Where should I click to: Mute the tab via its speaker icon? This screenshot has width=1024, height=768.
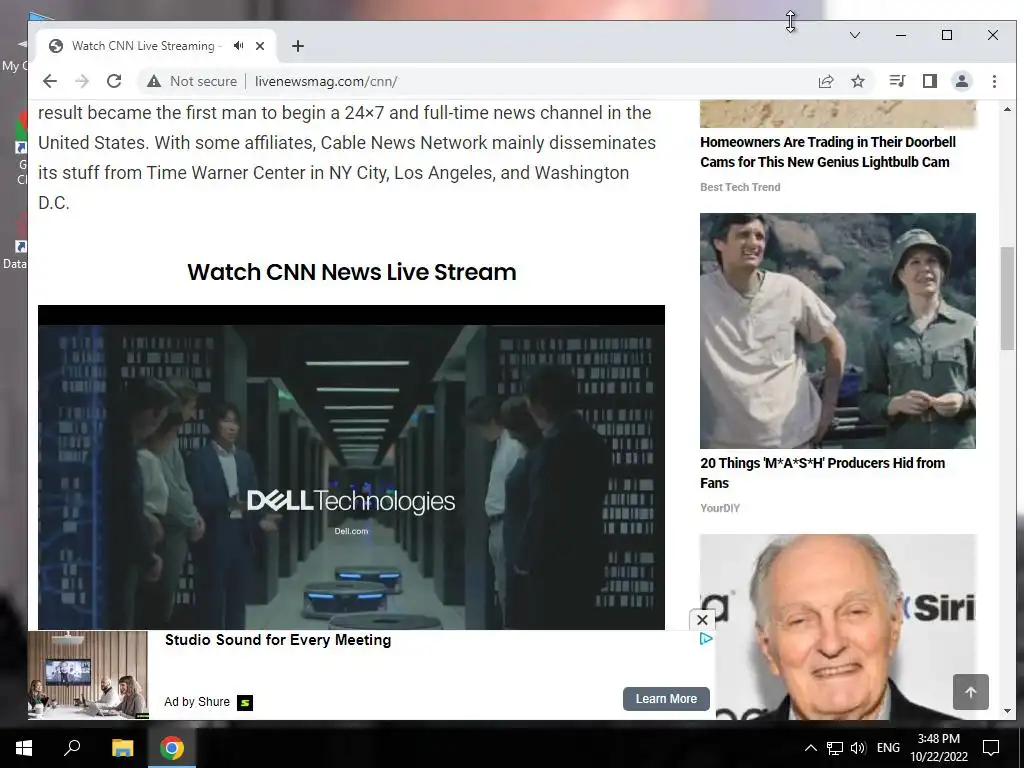(x=239, y=46)
